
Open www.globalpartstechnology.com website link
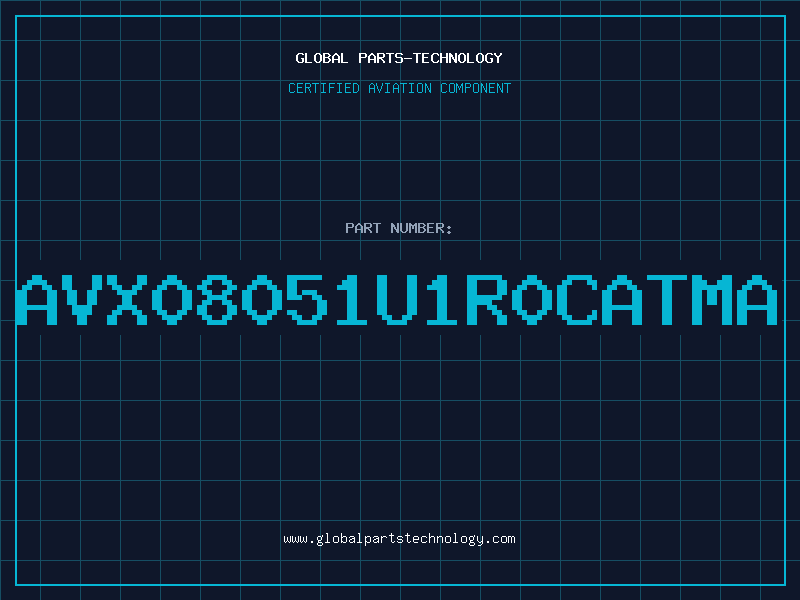click(399, 539)
